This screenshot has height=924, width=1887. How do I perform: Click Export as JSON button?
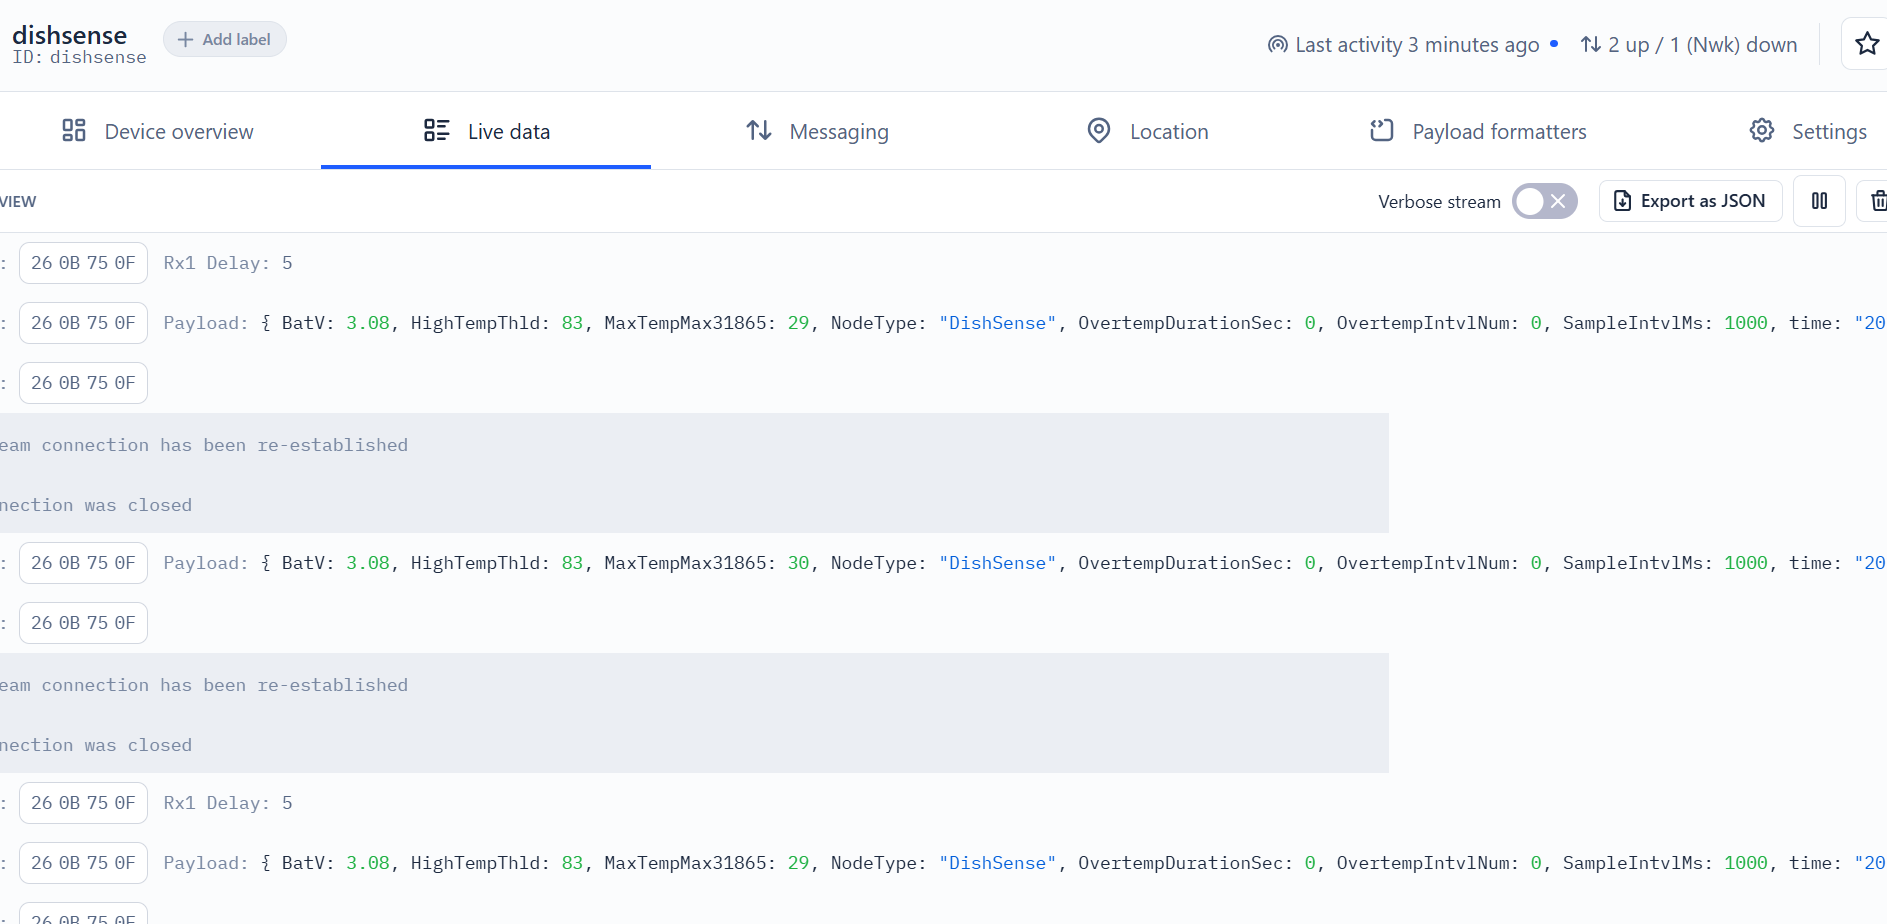point(1690,201)
